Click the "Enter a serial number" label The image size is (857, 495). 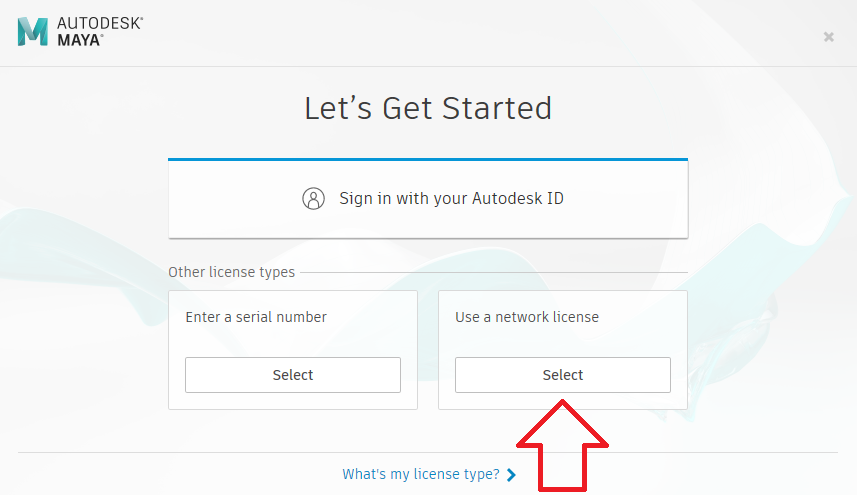[x=256, y=317]
